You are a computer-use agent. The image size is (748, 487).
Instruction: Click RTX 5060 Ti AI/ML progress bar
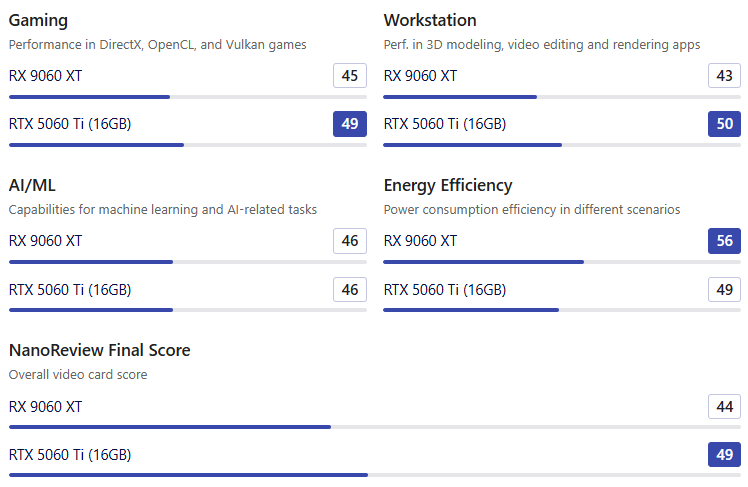187,310
